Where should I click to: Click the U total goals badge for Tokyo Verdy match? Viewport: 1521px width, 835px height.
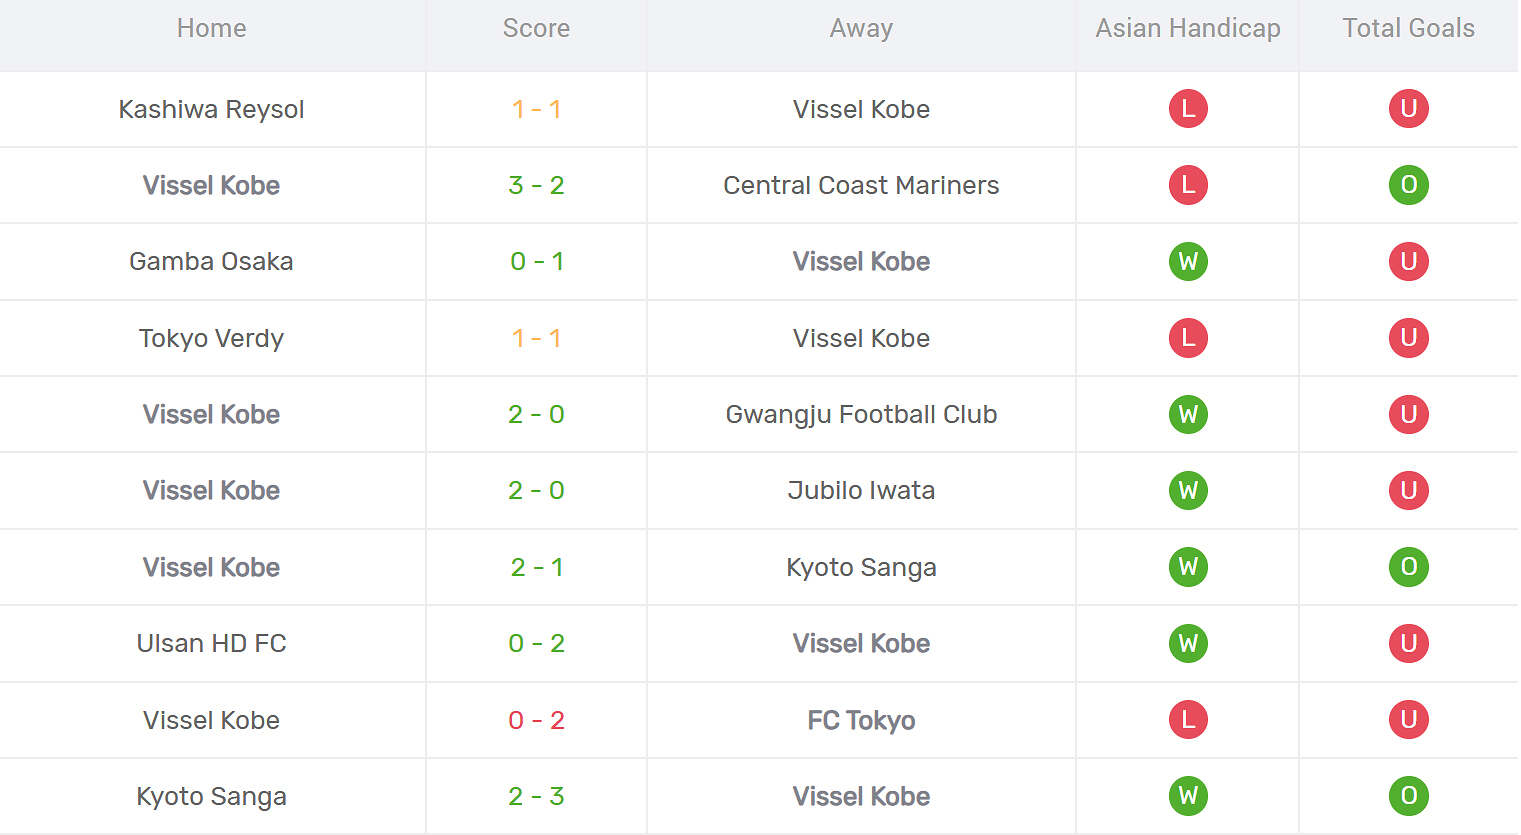pos(1408,338)
